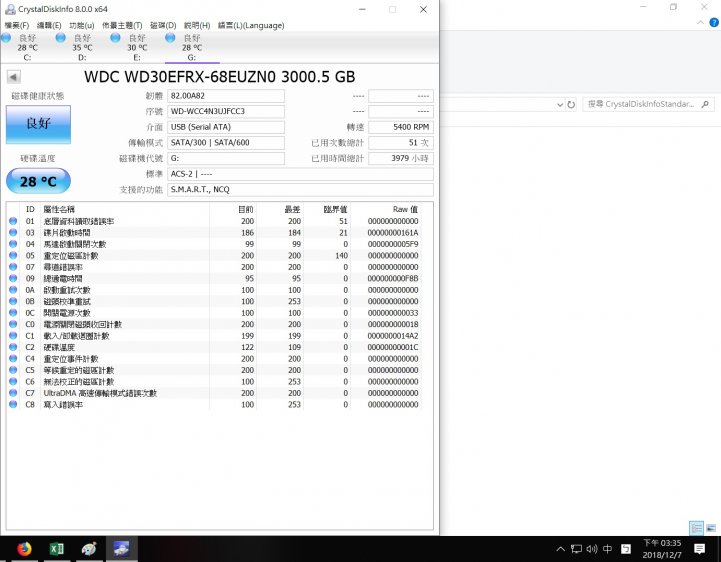Viewport: 721px width, 562px height.
Task: Click the volume icon in system tray
Action: pos(592,549)
